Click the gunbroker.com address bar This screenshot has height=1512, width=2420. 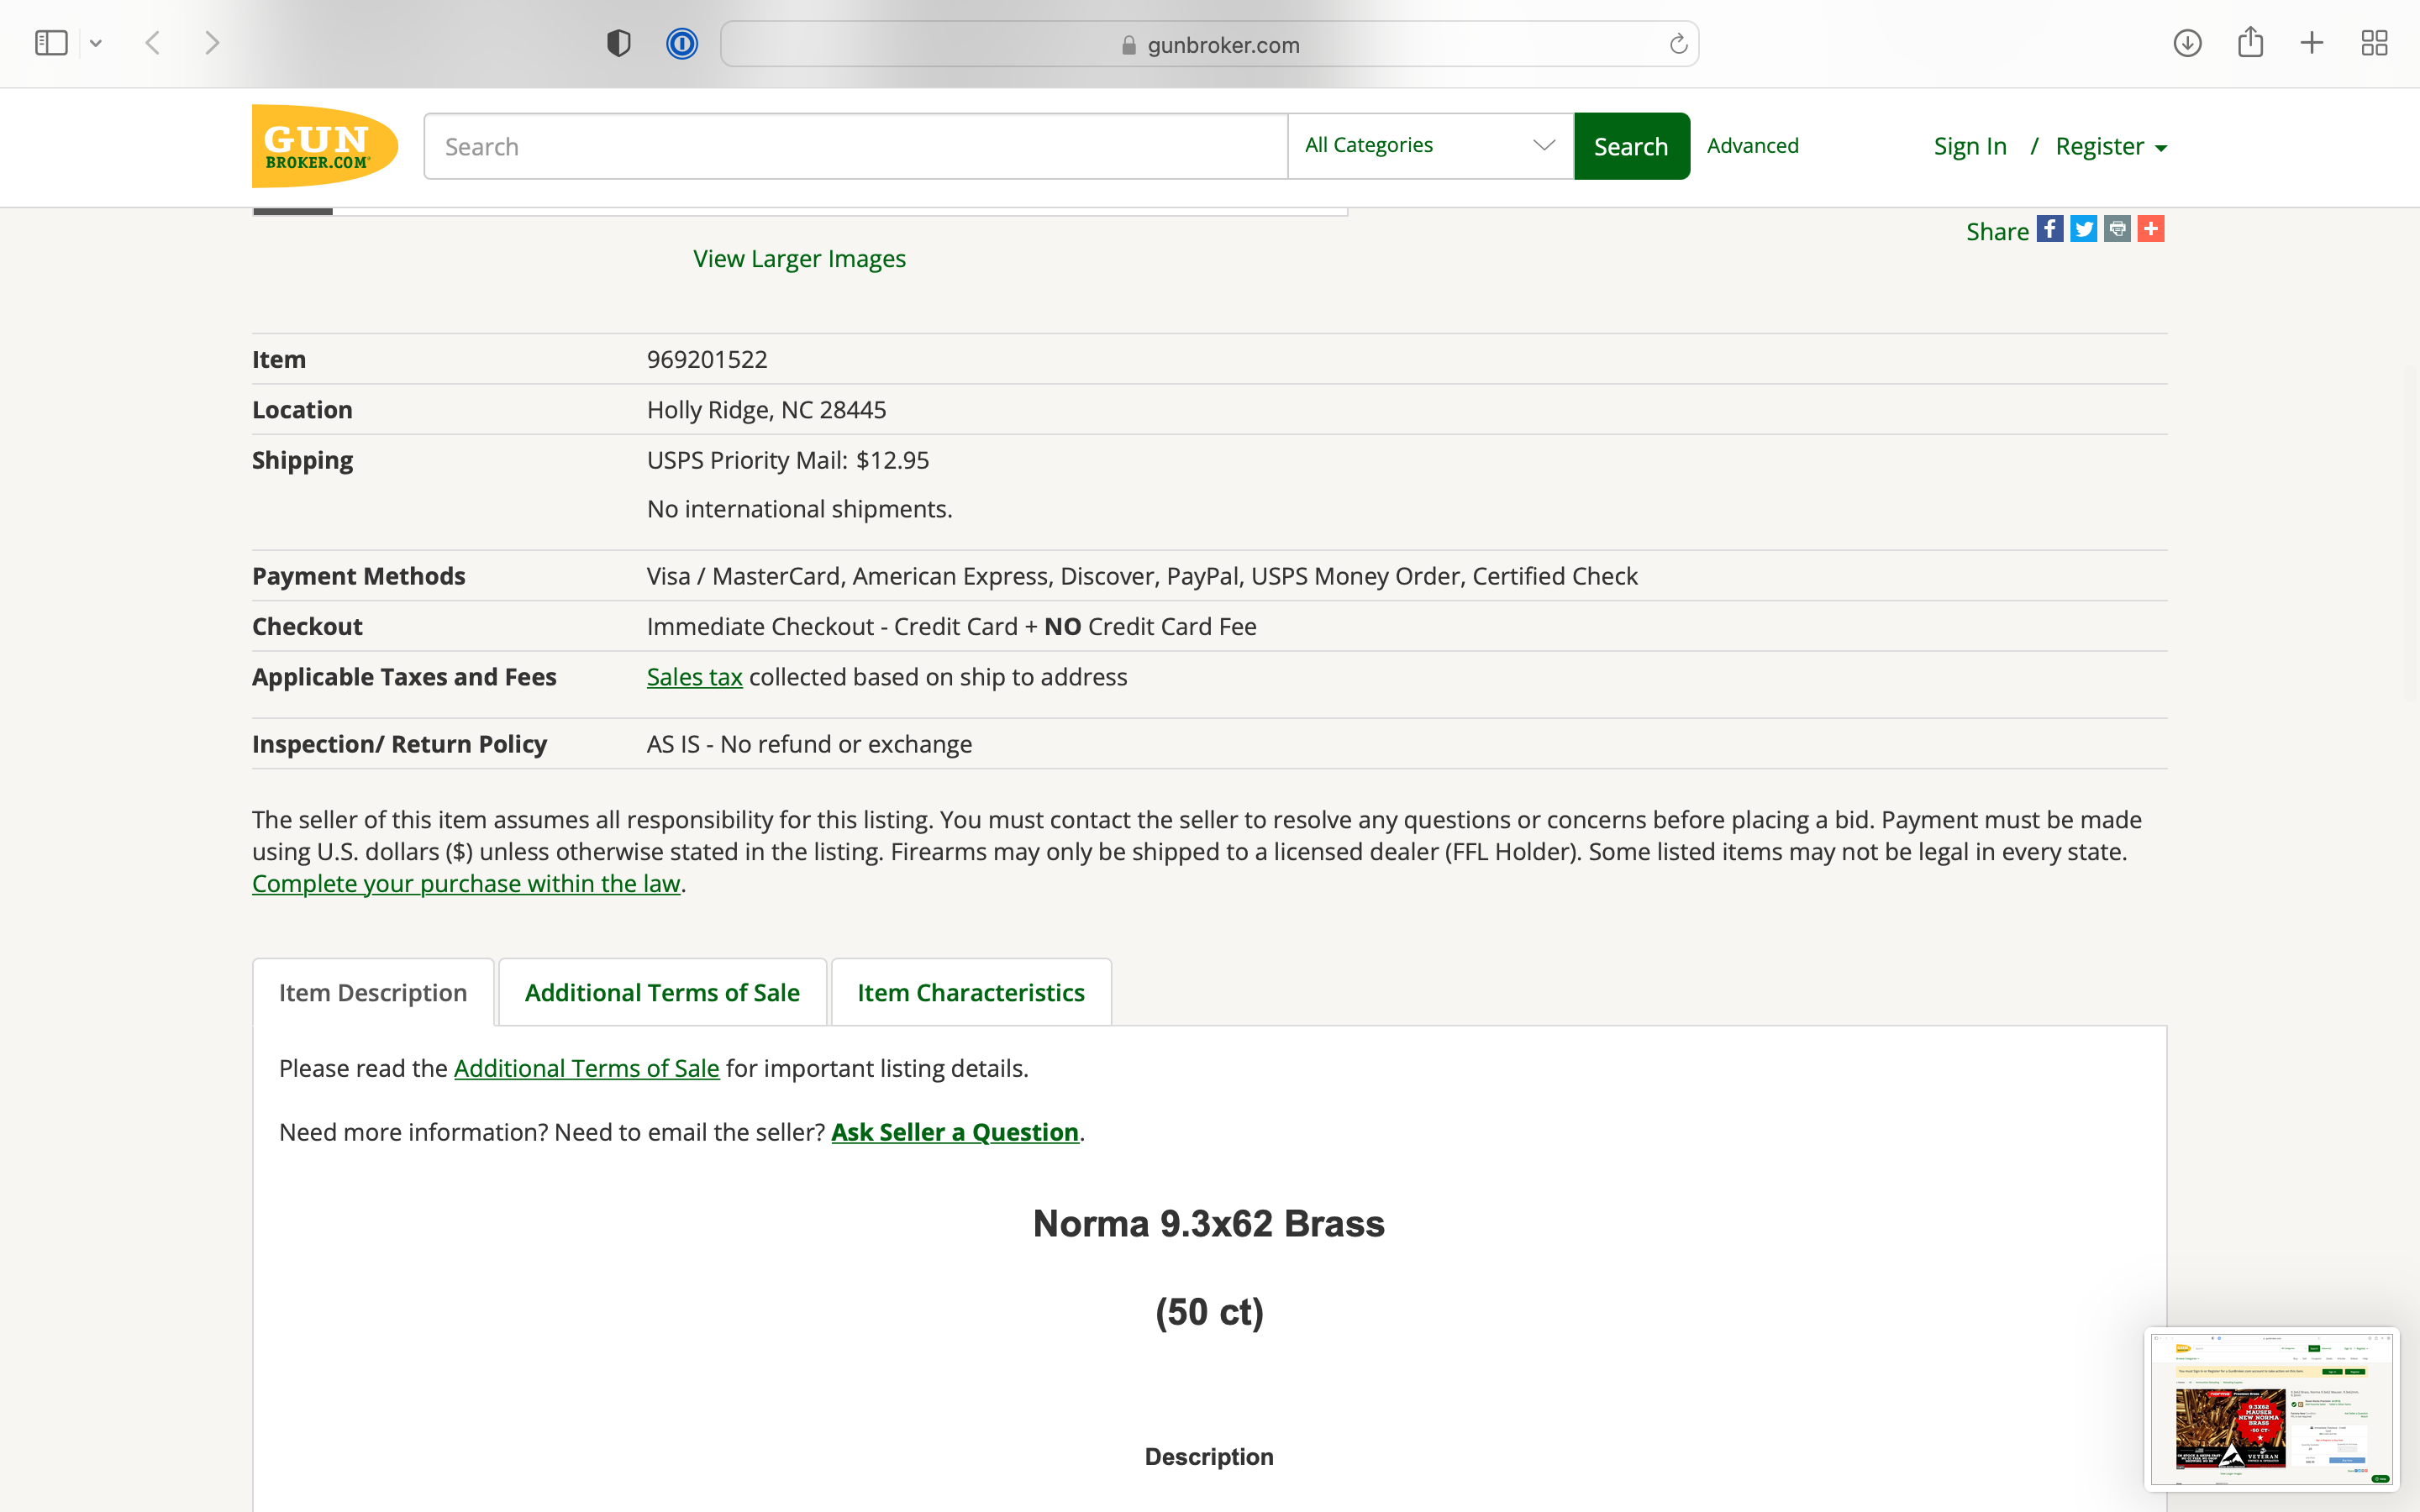click(1209, 44)
